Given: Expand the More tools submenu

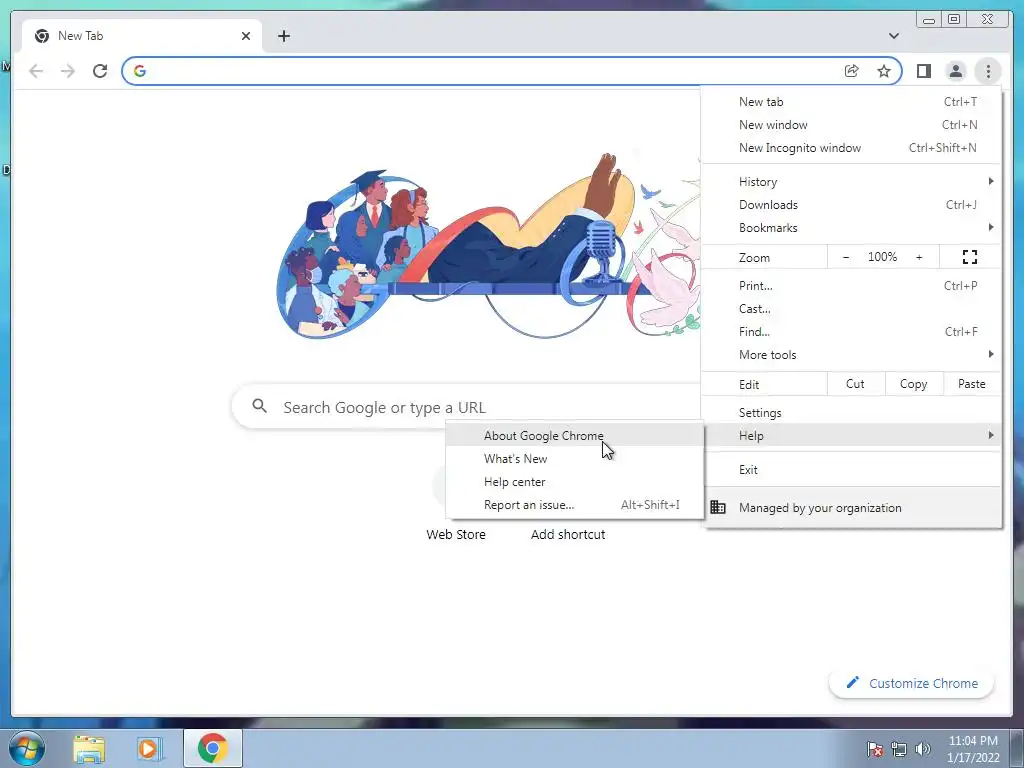Looking at the screenshot, I should point(852,355).
